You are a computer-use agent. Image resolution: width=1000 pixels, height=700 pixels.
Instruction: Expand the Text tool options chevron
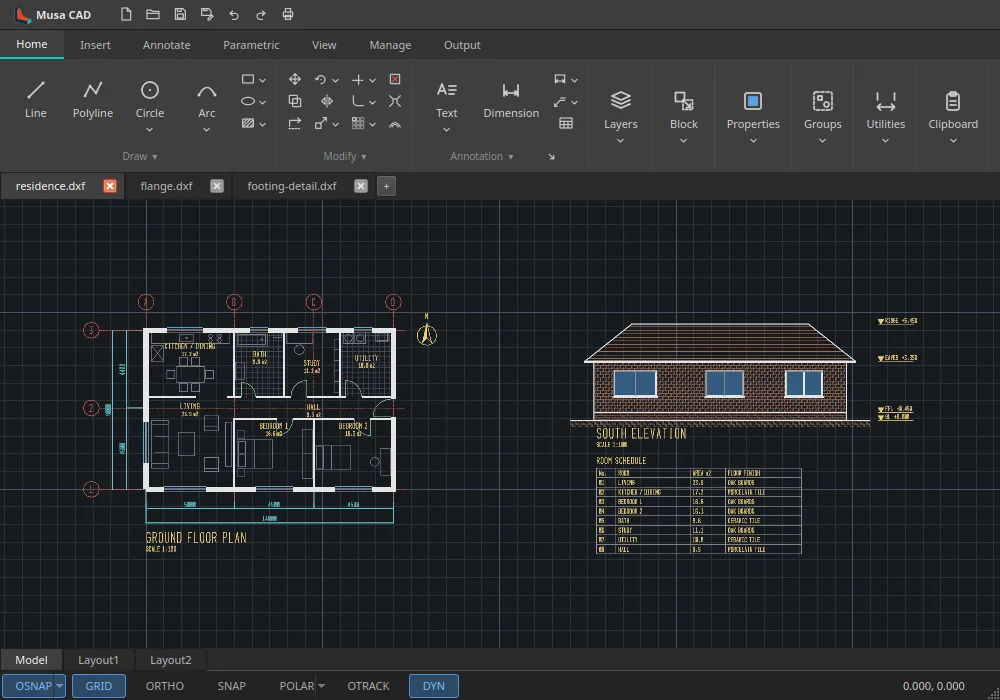446,130
